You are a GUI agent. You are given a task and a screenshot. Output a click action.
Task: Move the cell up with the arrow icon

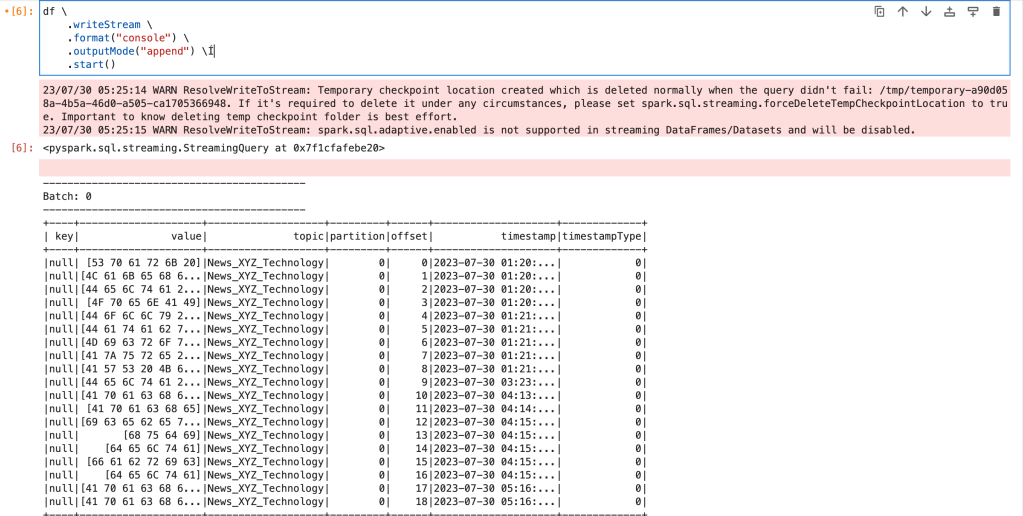(902, 12)
